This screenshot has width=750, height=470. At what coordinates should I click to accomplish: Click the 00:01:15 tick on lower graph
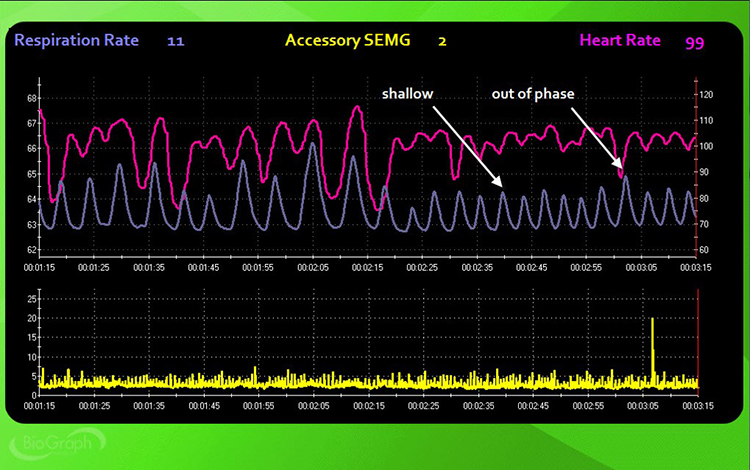(x=39, y=406)
